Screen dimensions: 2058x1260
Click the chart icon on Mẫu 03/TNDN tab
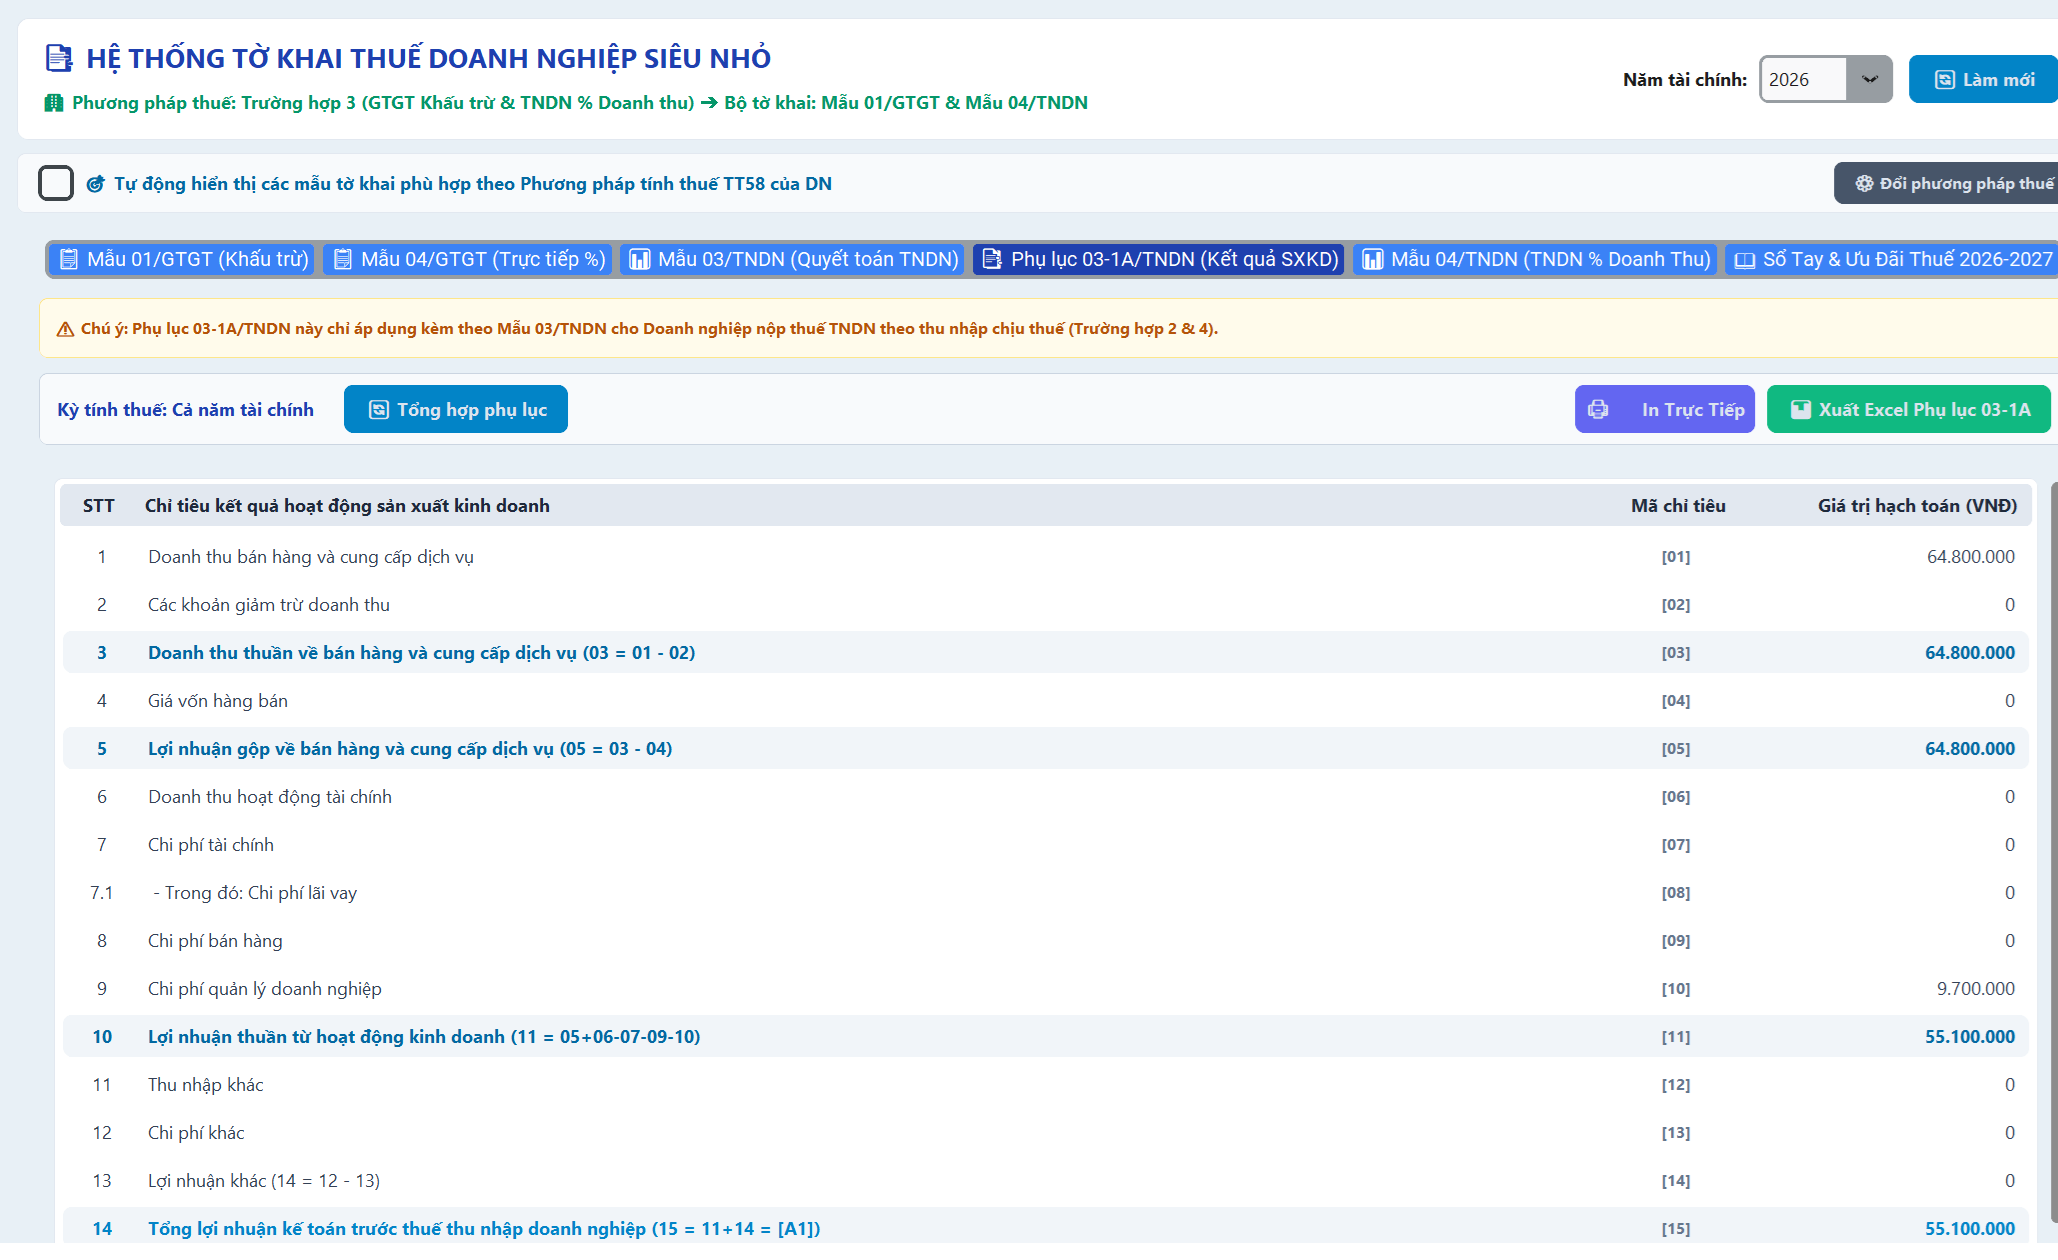640,260
